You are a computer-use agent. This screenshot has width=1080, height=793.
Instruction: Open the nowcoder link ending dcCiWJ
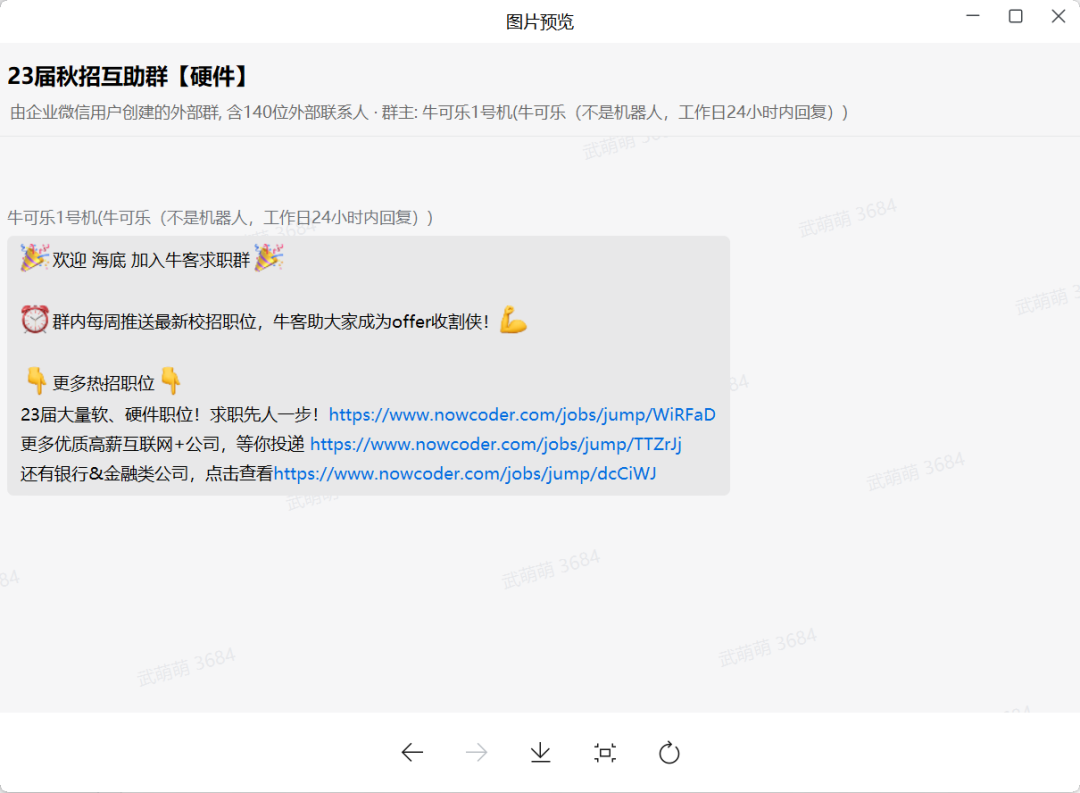tap(465, 474)
